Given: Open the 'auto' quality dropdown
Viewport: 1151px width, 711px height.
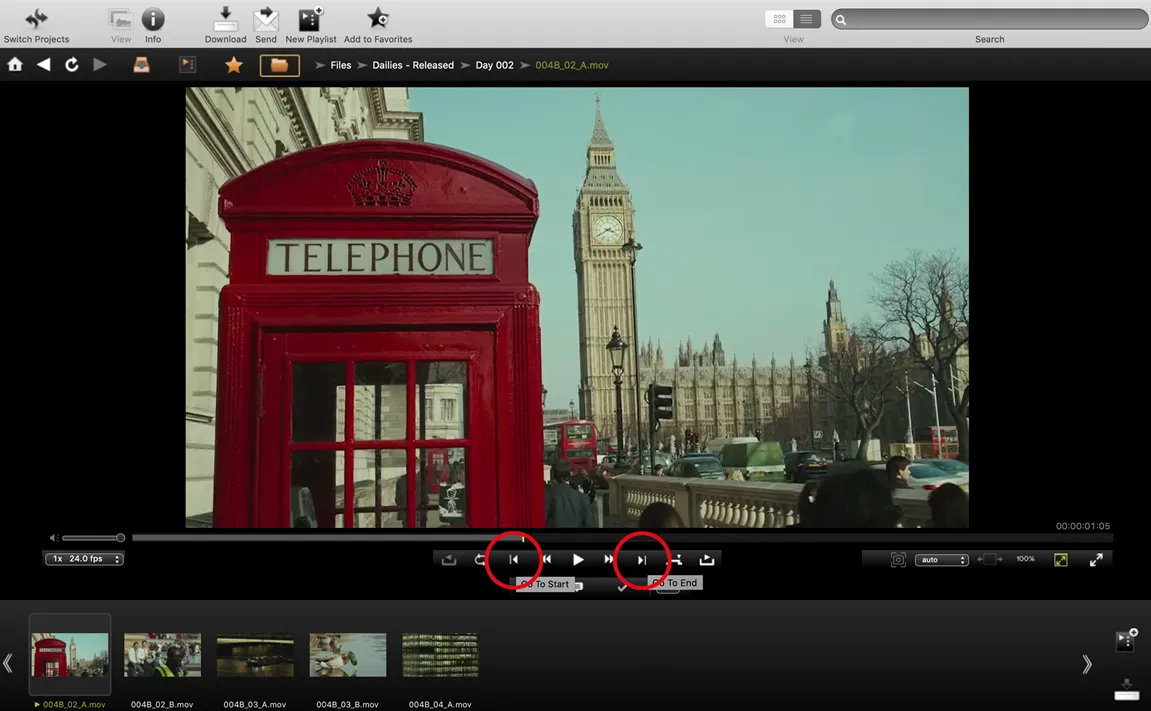Looking at the screenshot, I should [941, 559].
